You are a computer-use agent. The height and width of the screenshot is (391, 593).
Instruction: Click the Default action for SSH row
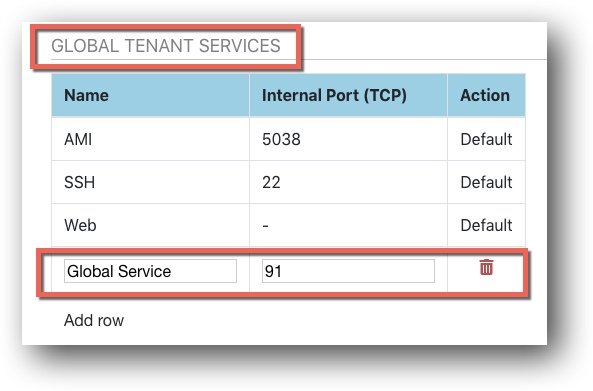click(486, 182)
